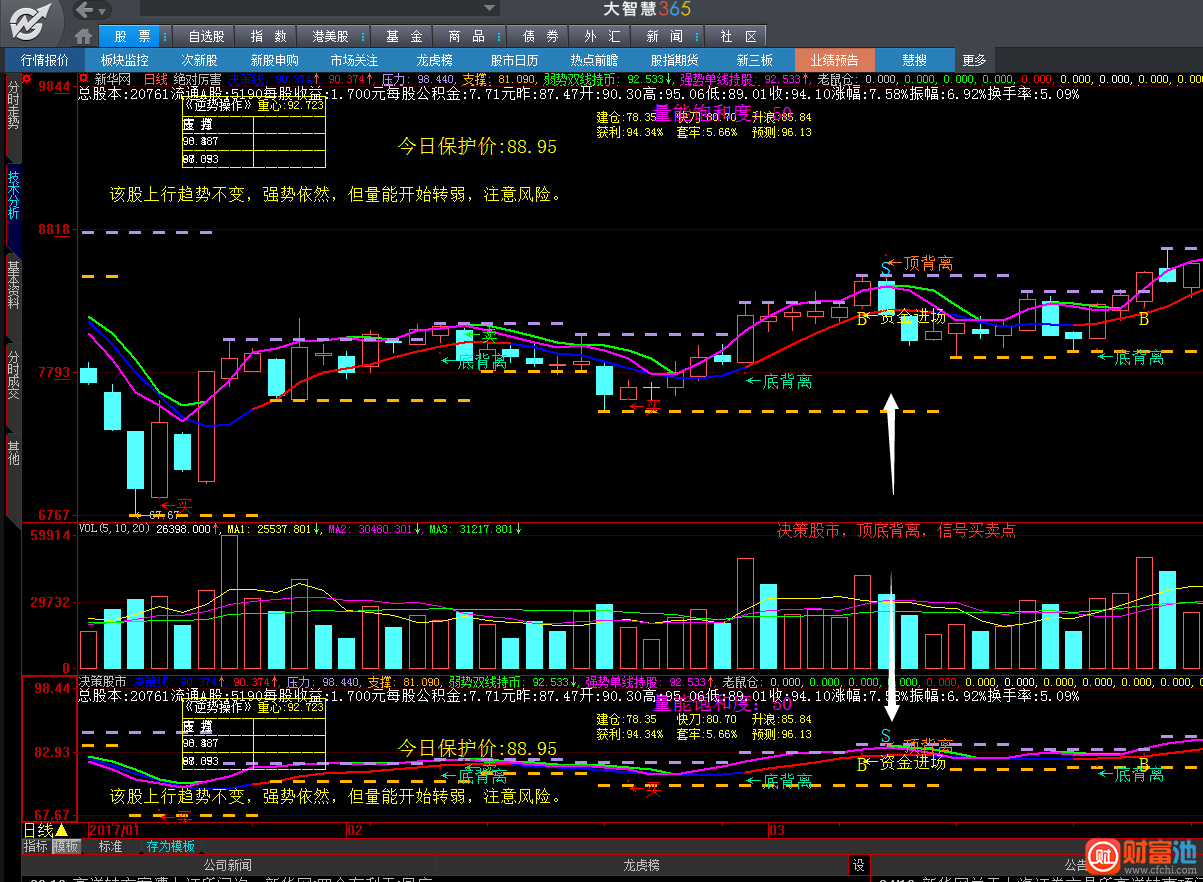The width and height of the screenshot is (1203, 882).
Task: Switch to 股指期货 tab
Action: (674, 60)
